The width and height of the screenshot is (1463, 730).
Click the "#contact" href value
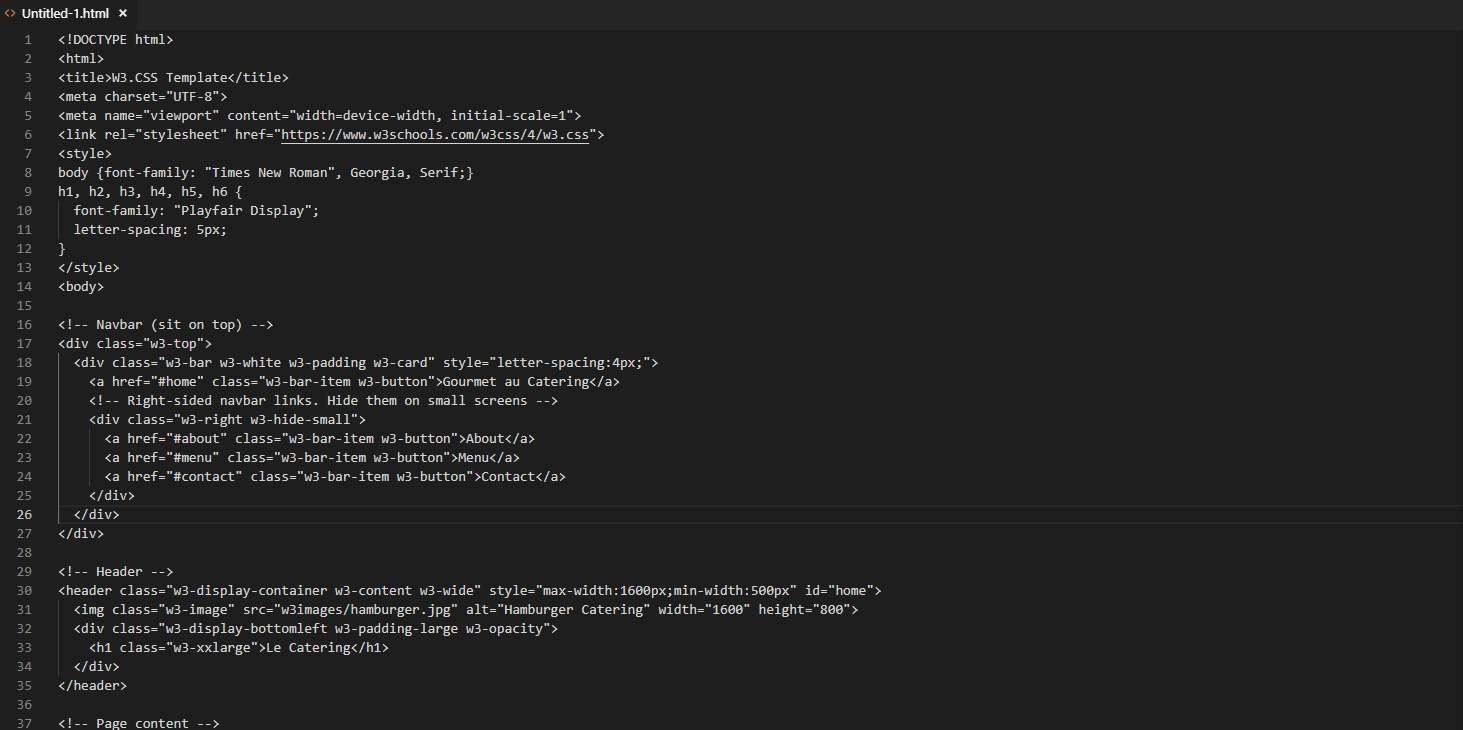click(x=208, y=477)
